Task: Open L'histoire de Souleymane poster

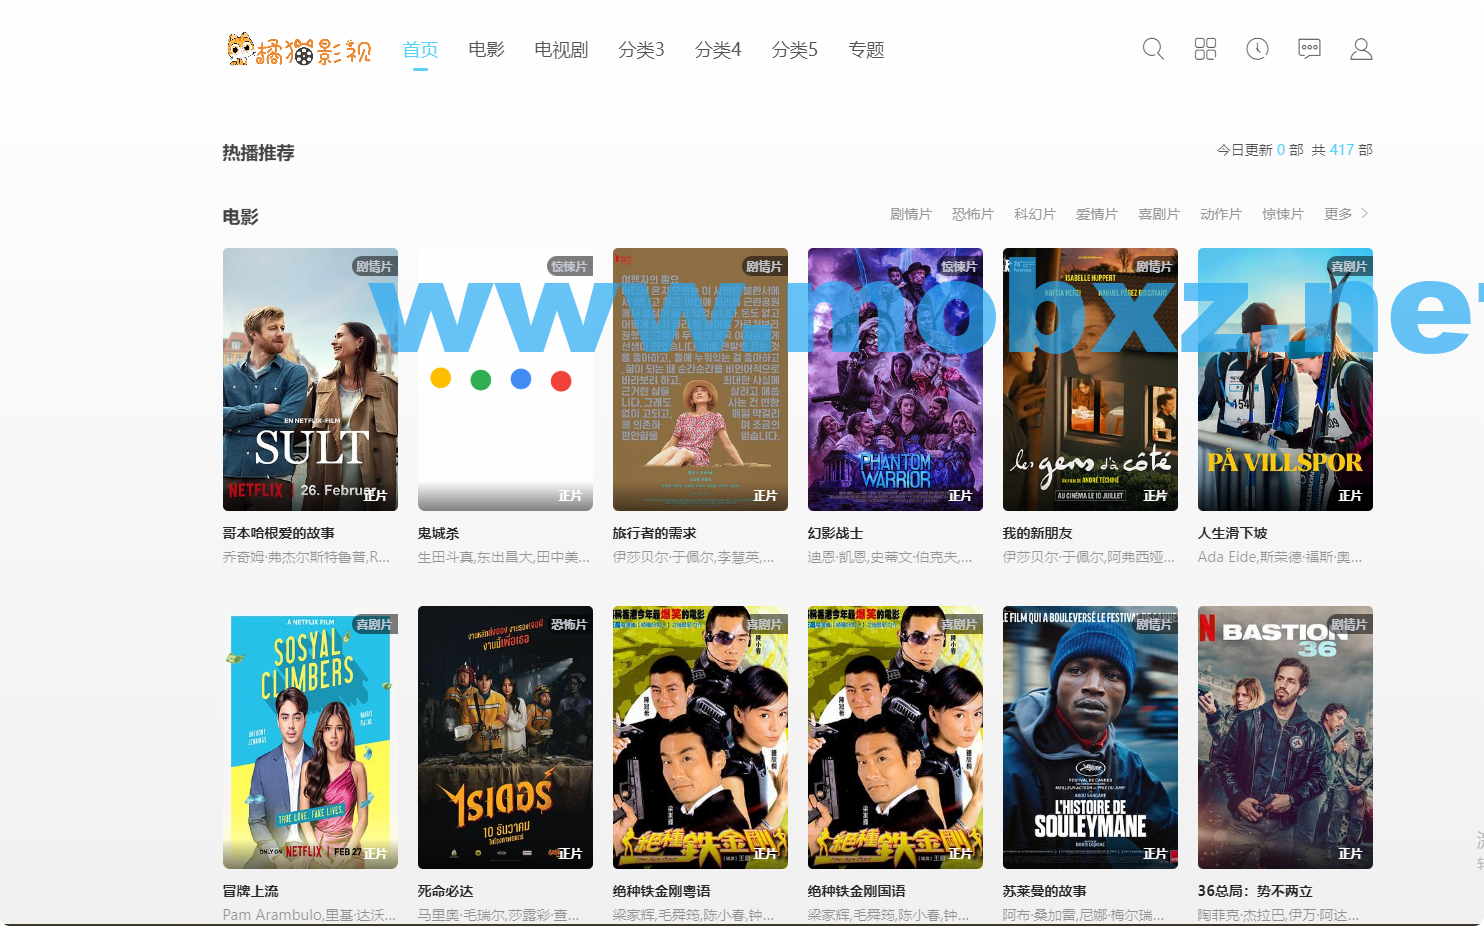Action: [x=1090, y=737]
